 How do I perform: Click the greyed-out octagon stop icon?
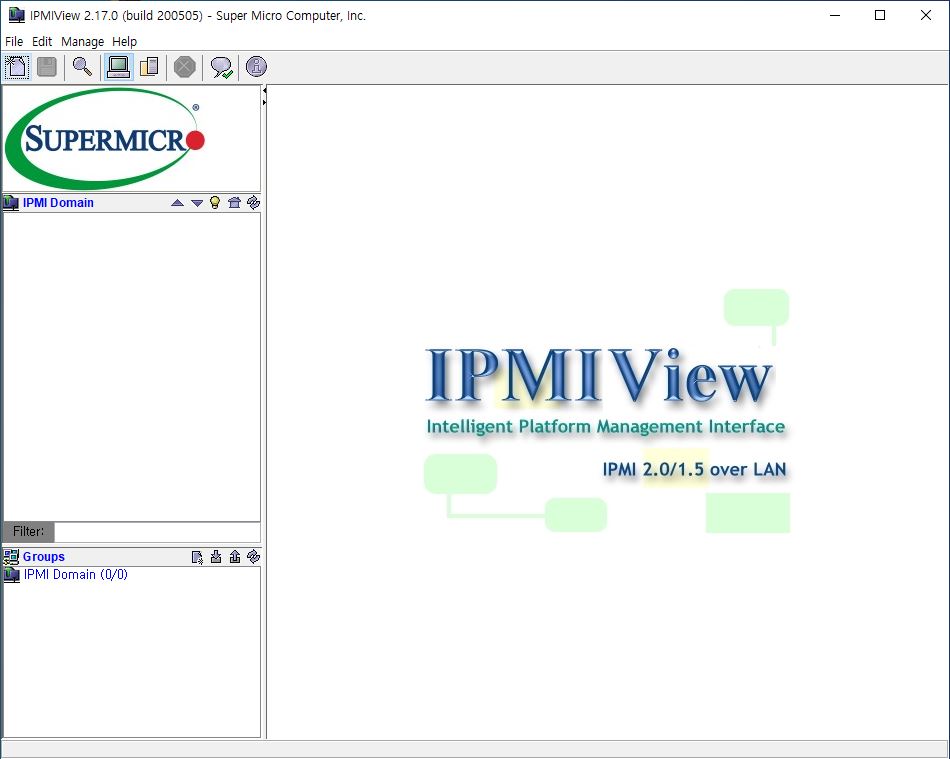click(185, 67)
